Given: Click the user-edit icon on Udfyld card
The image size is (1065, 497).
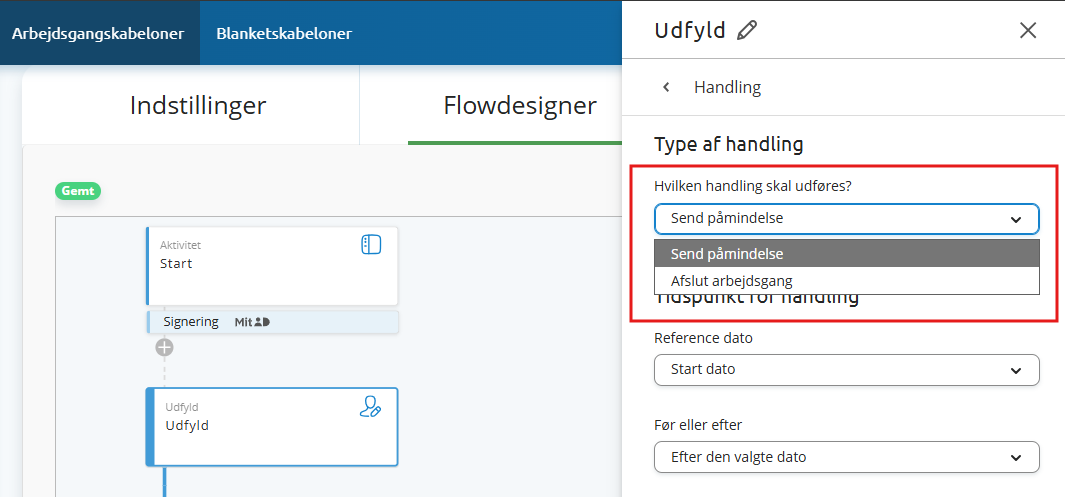Looking at the screenshot, I should coord(370,406).
